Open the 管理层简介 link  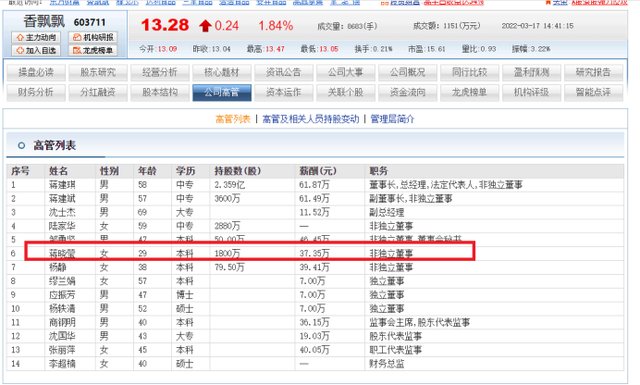tap(392, 119)
